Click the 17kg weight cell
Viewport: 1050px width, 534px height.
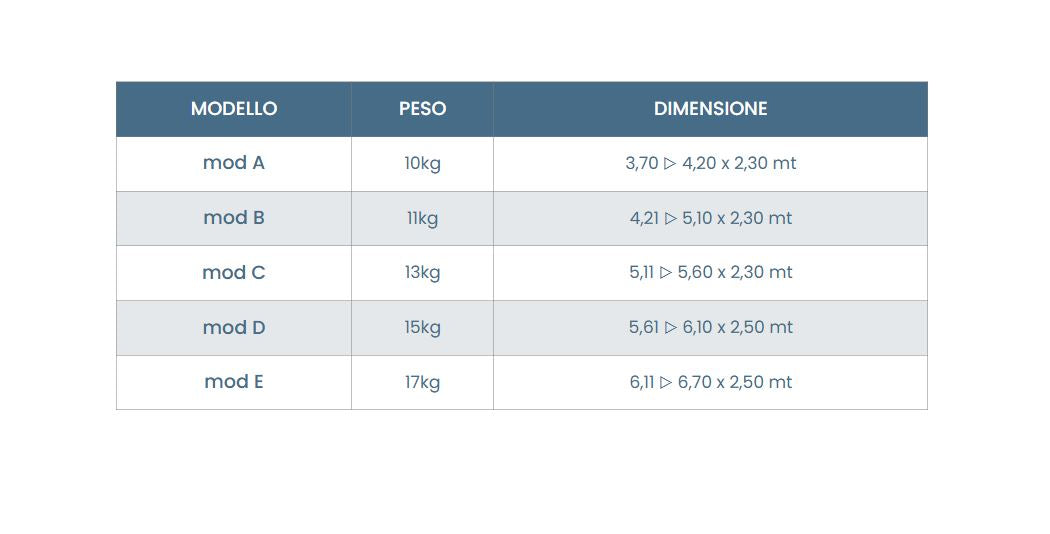pyautogui.click(x=423, y=383)
